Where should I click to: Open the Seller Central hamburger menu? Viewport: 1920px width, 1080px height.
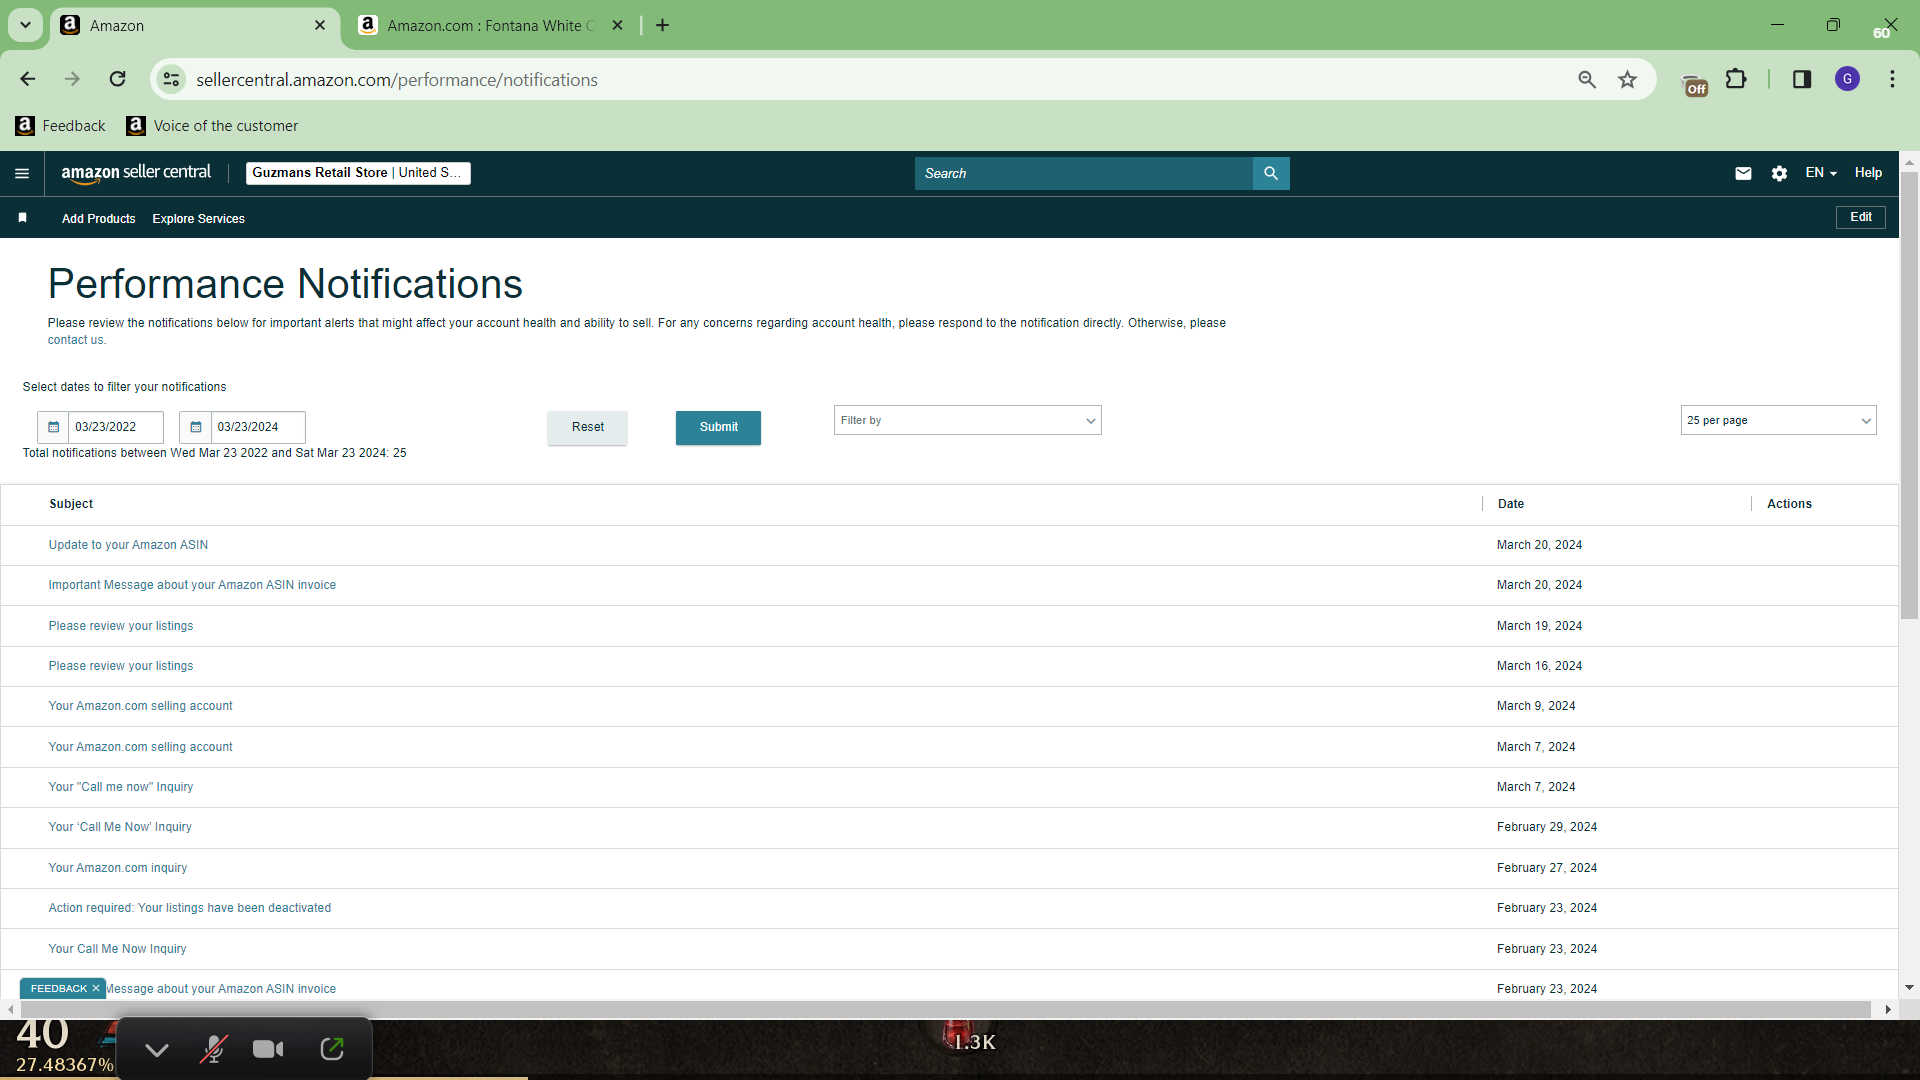point(22,174)
